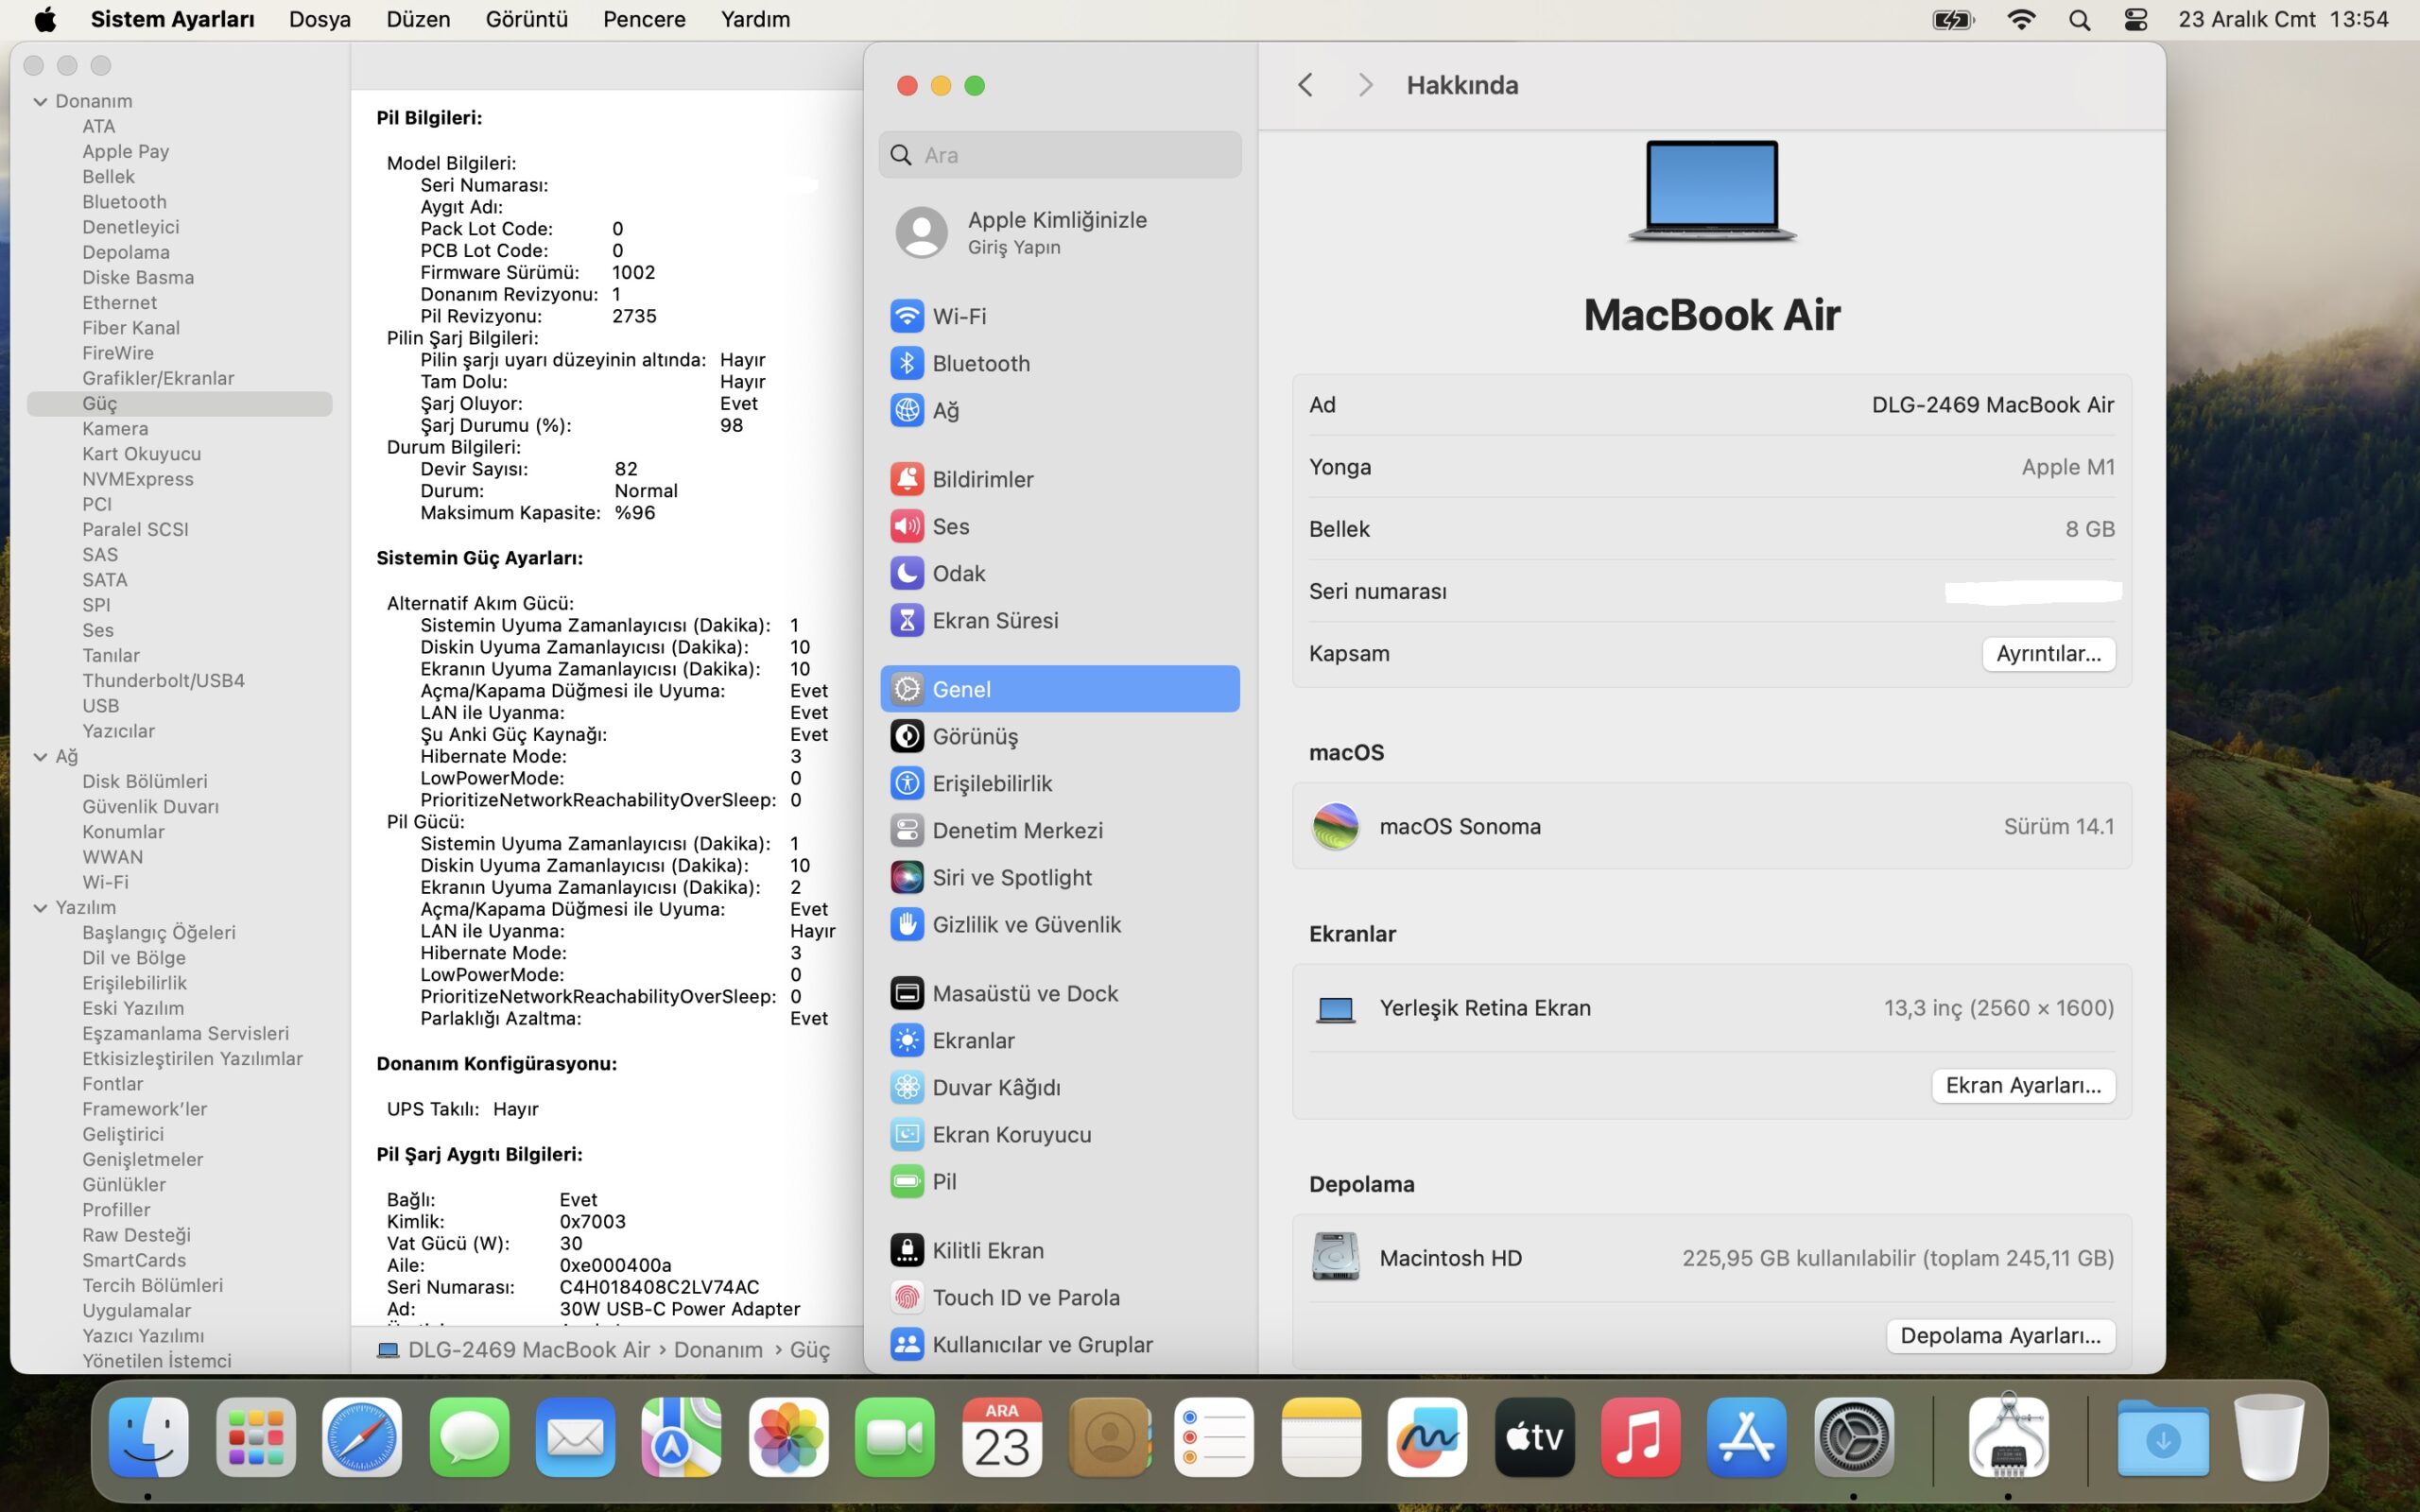Collapse the Yazılım tree section
Viewport: 2420px width, 1512px height.
pos(40,908)
